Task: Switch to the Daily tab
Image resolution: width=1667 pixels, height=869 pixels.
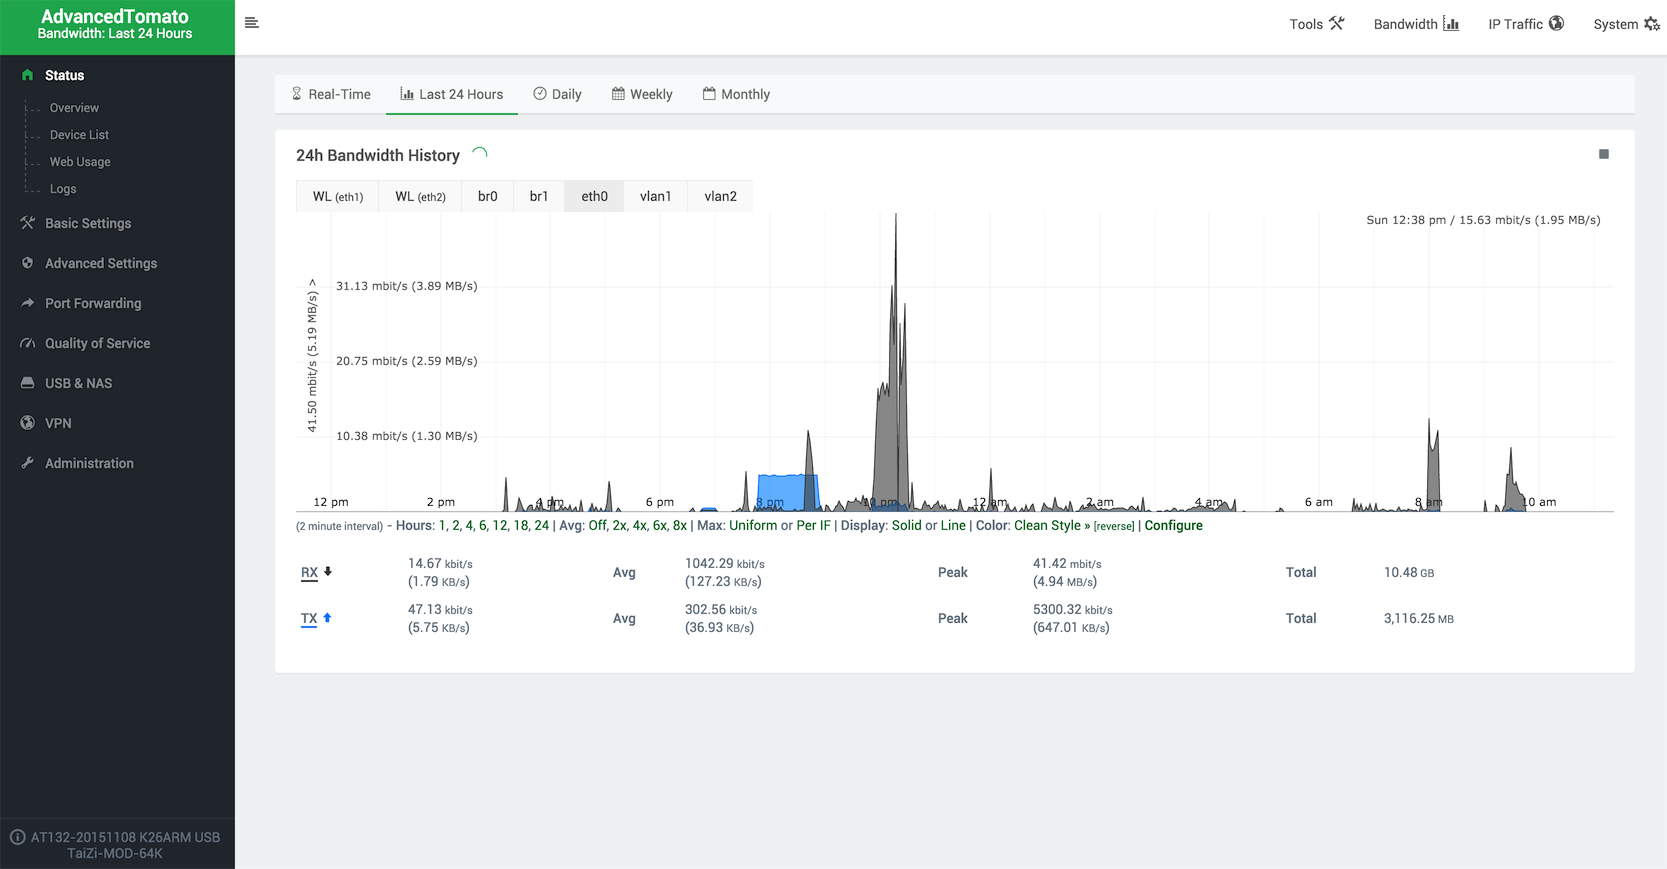Action: [x=557, y=94]
